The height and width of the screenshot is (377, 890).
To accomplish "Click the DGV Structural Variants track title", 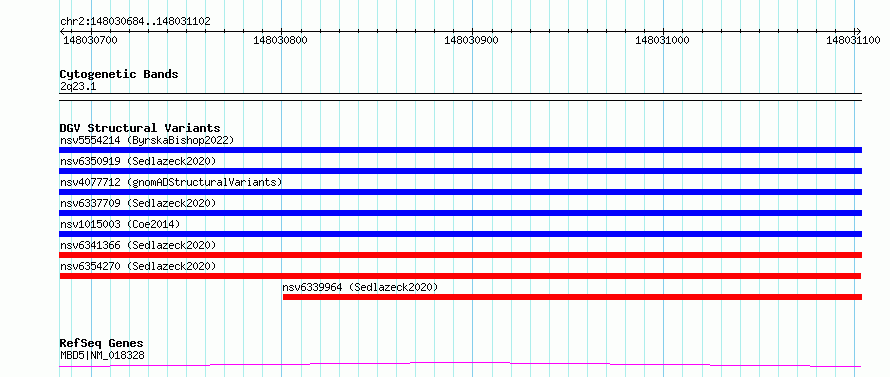I will (x=140, y=128).
